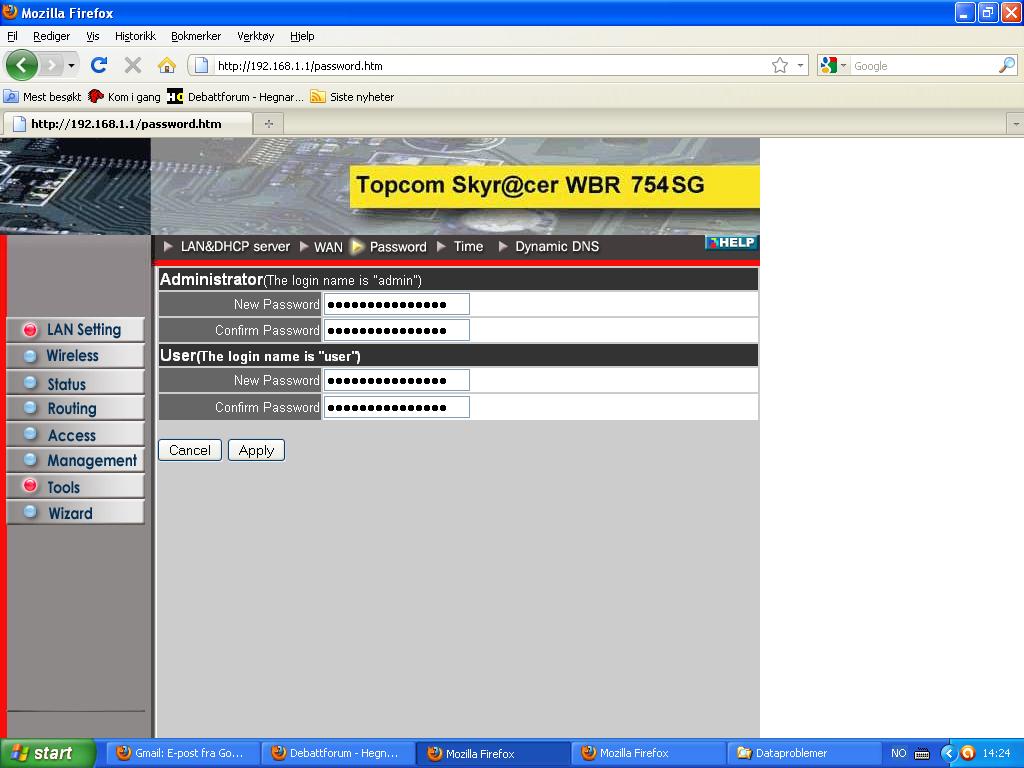Open a new tab with the plus button

(268, 123)
